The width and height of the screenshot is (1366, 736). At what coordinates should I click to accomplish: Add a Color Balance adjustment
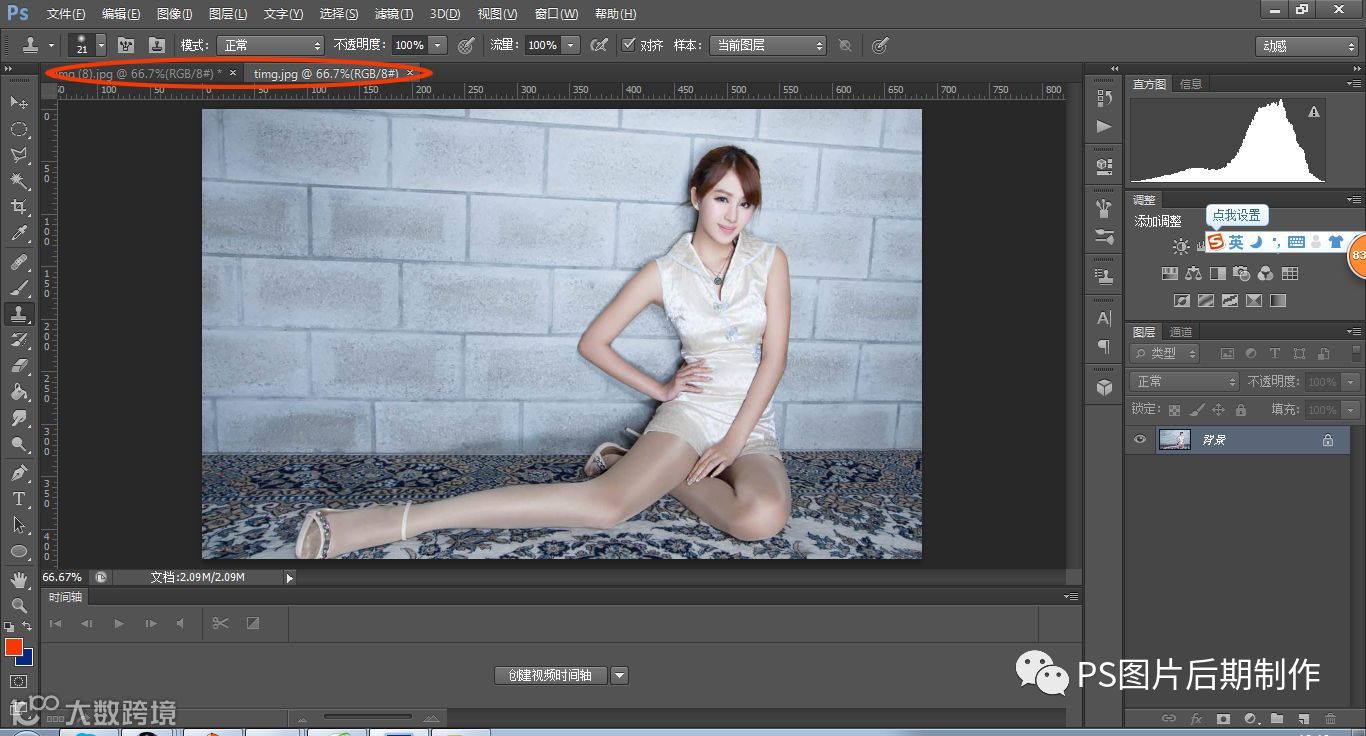tap(1193, 273)
